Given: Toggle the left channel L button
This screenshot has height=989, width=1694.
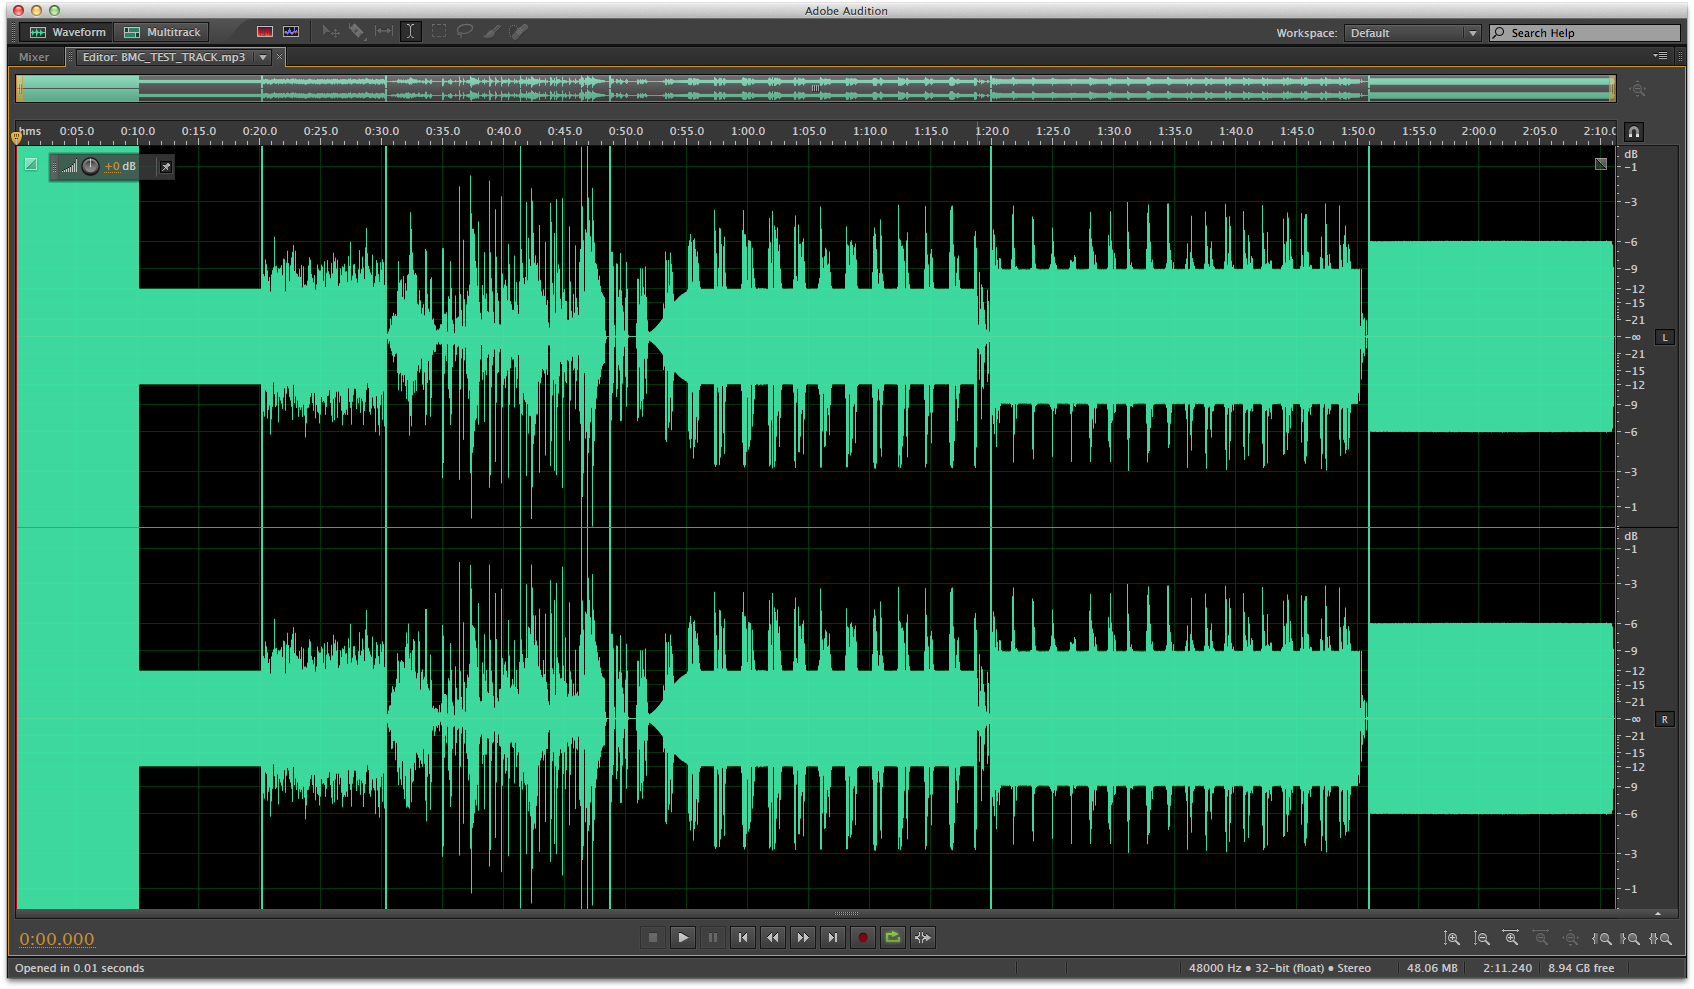Looking at the screenshot, I should point(1665,338).
